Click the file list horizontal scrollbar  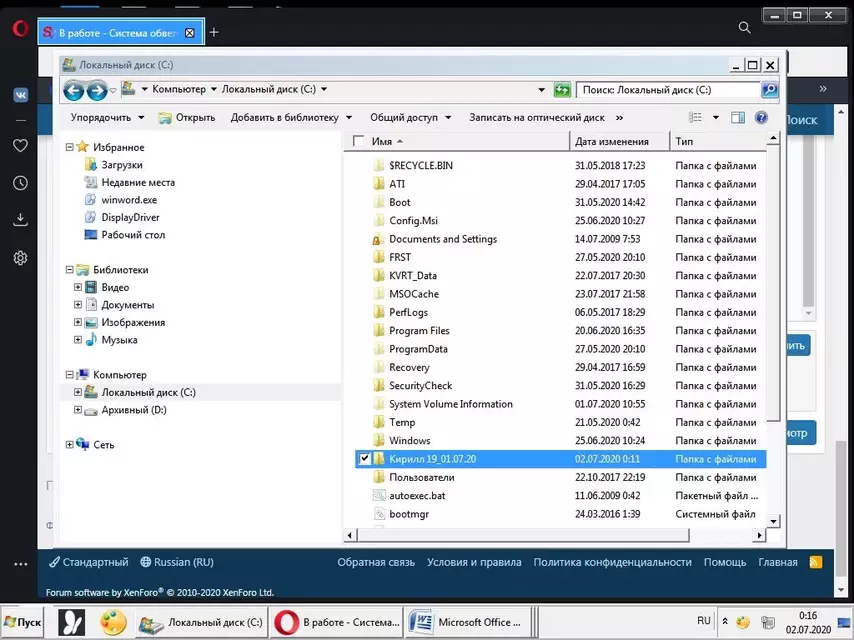[x=523, y=535]
